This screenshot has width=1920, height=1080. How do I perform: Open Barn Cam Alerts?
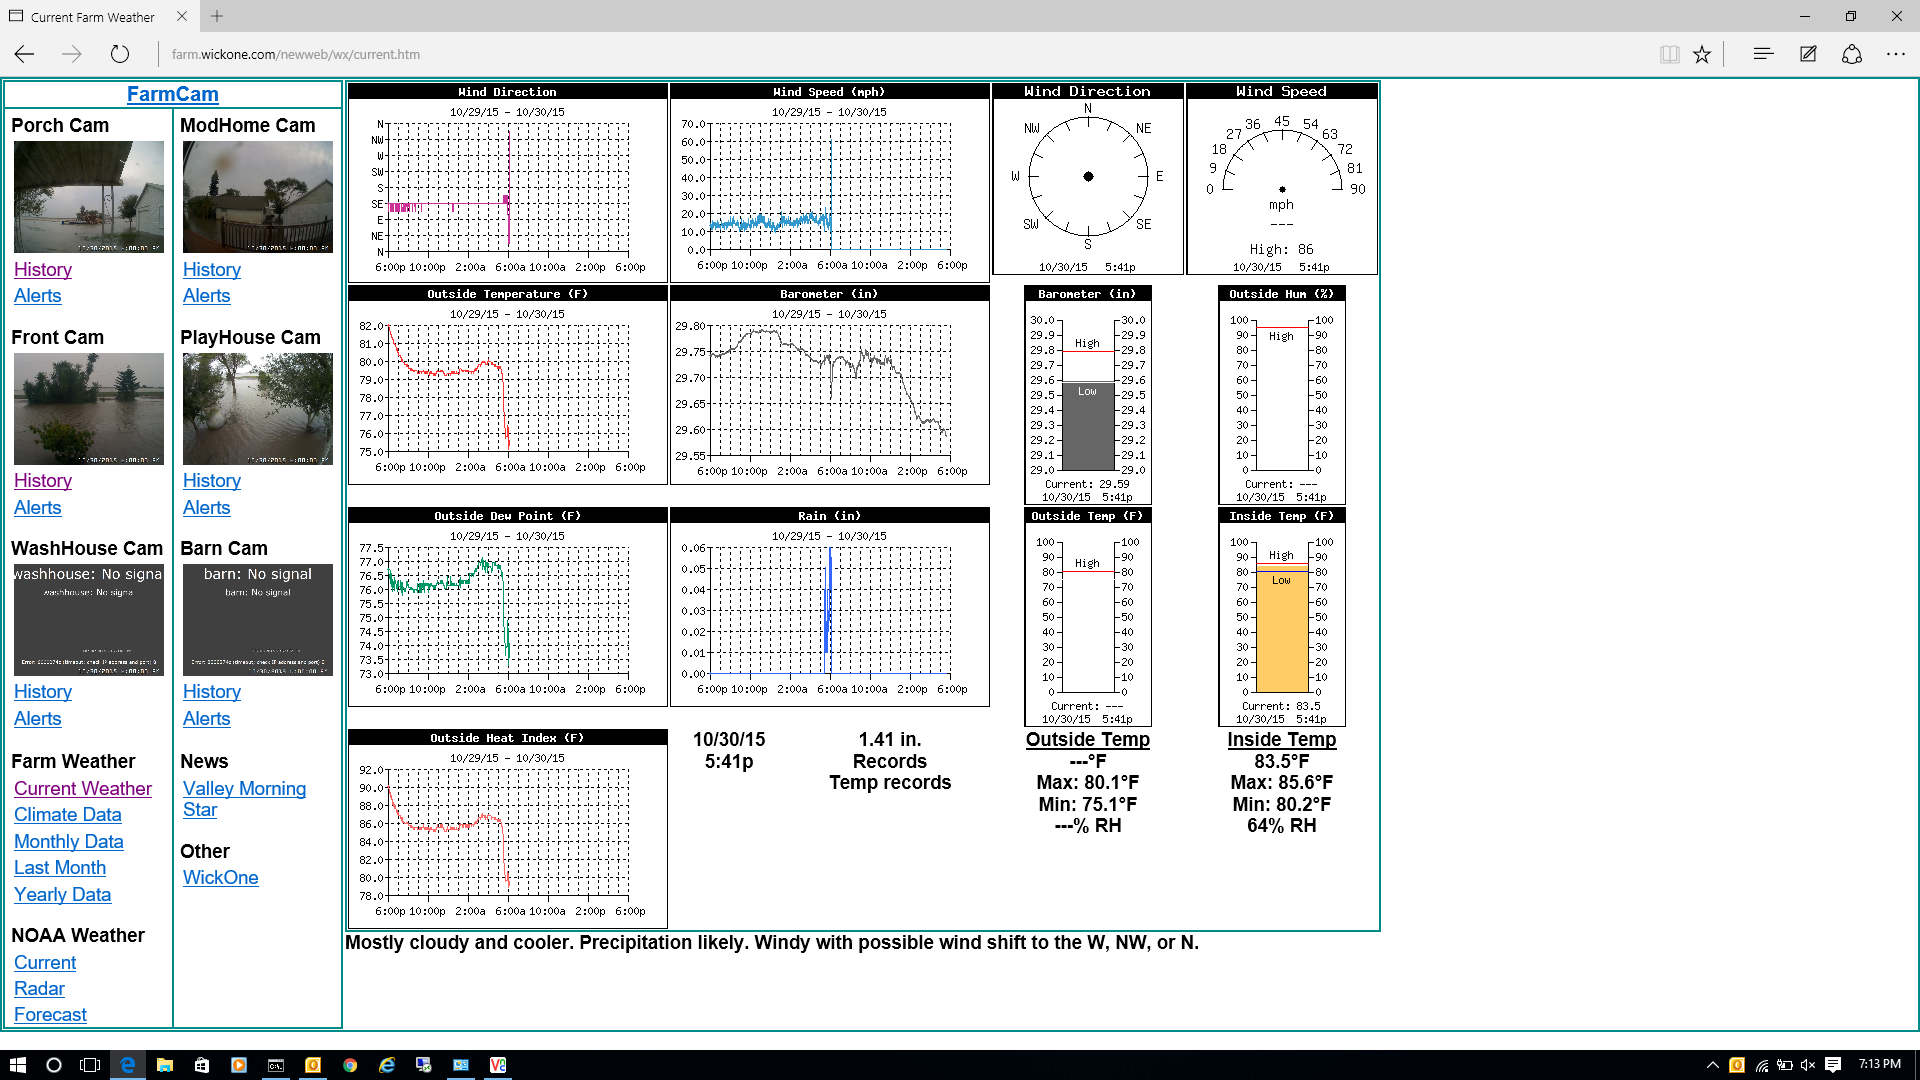click(207, 719)
